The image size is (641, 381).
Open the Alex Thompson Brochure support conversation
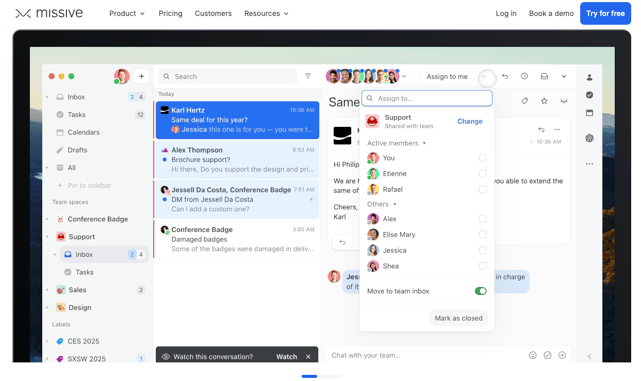pos(237,159)
